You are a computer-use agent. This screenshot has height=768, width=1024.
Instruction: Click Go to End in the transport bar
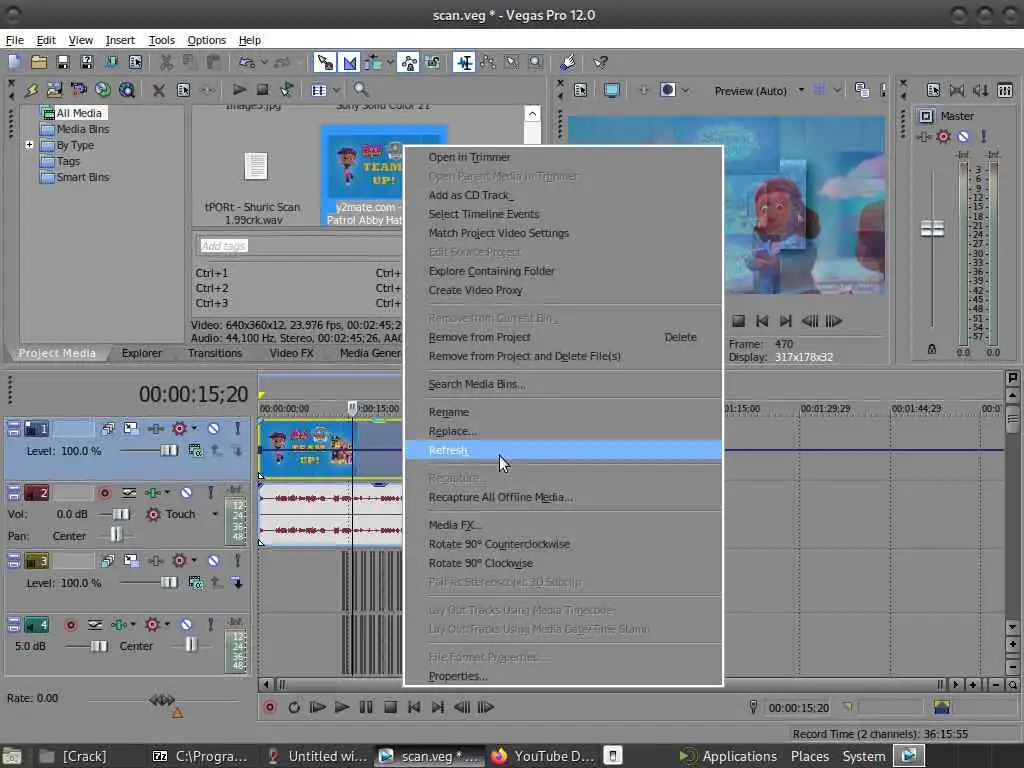tap(438, 707)
